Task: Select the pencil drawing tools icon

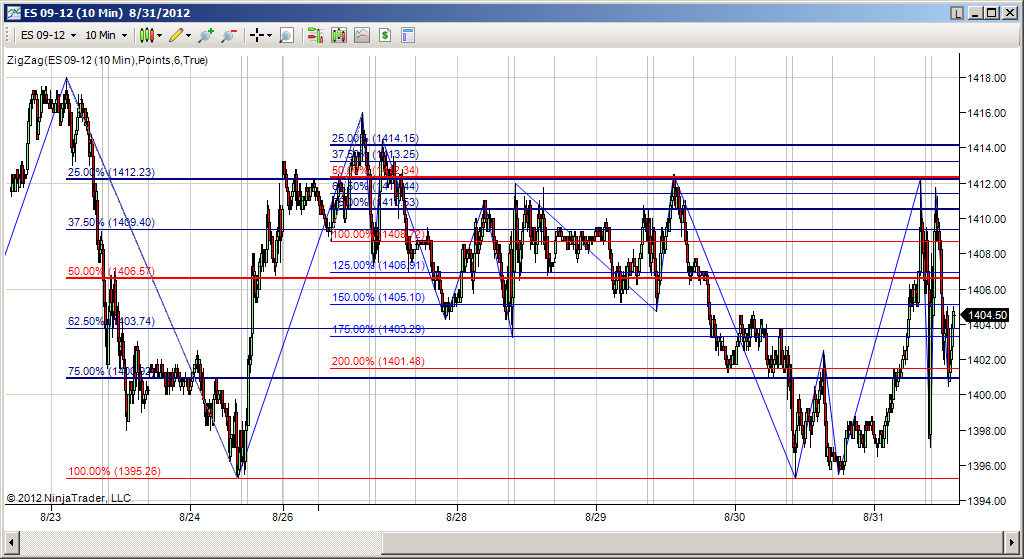Action: 176,35
